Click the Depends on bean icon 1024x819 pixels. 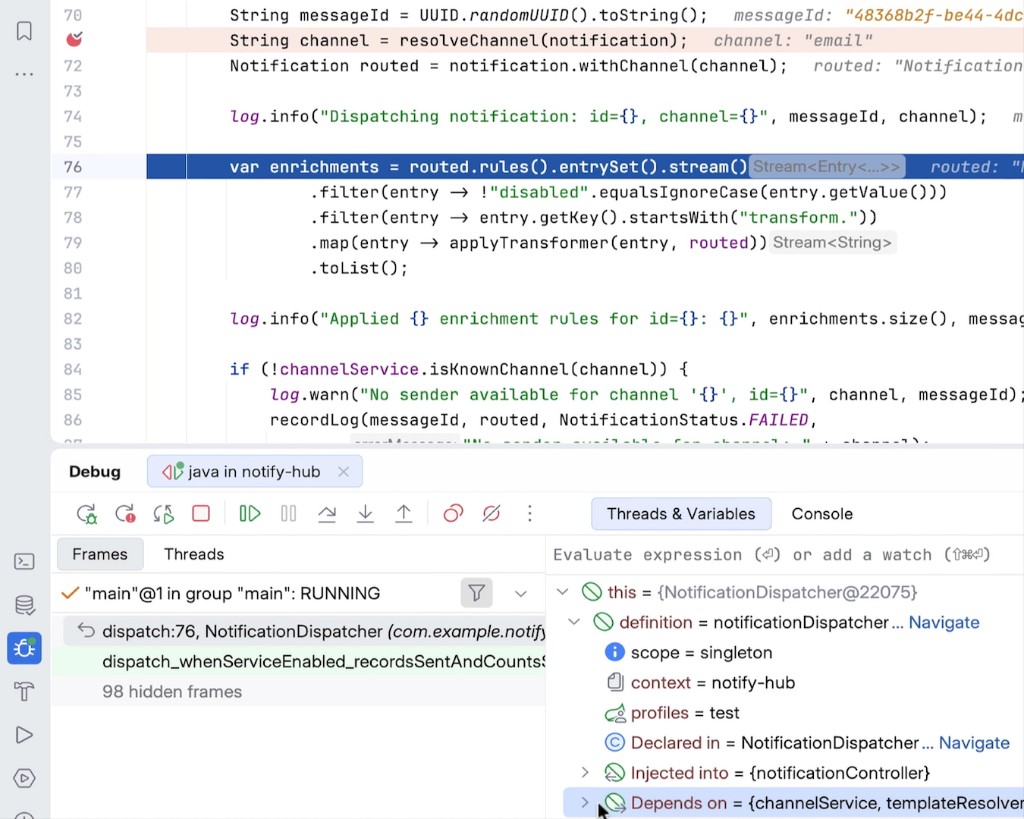point(615,803)
